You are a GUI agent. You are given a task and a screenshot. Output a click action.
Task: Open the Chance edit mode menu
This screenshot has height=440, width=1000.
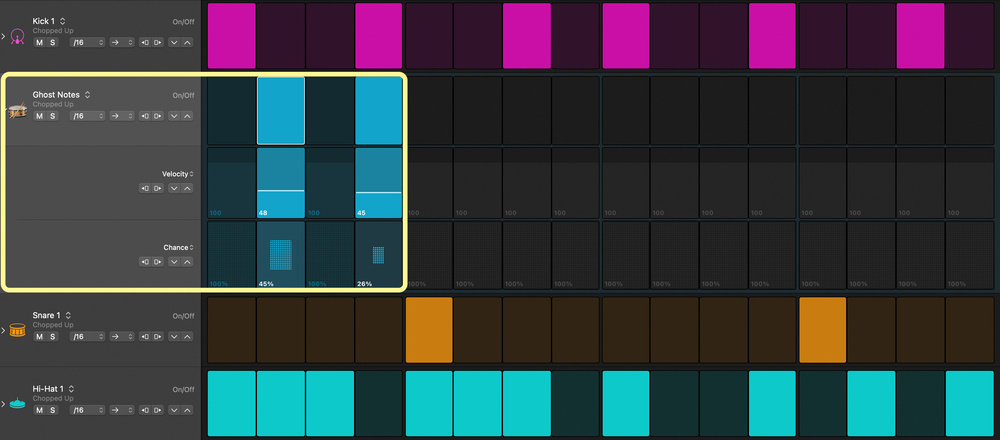point(179,247)
